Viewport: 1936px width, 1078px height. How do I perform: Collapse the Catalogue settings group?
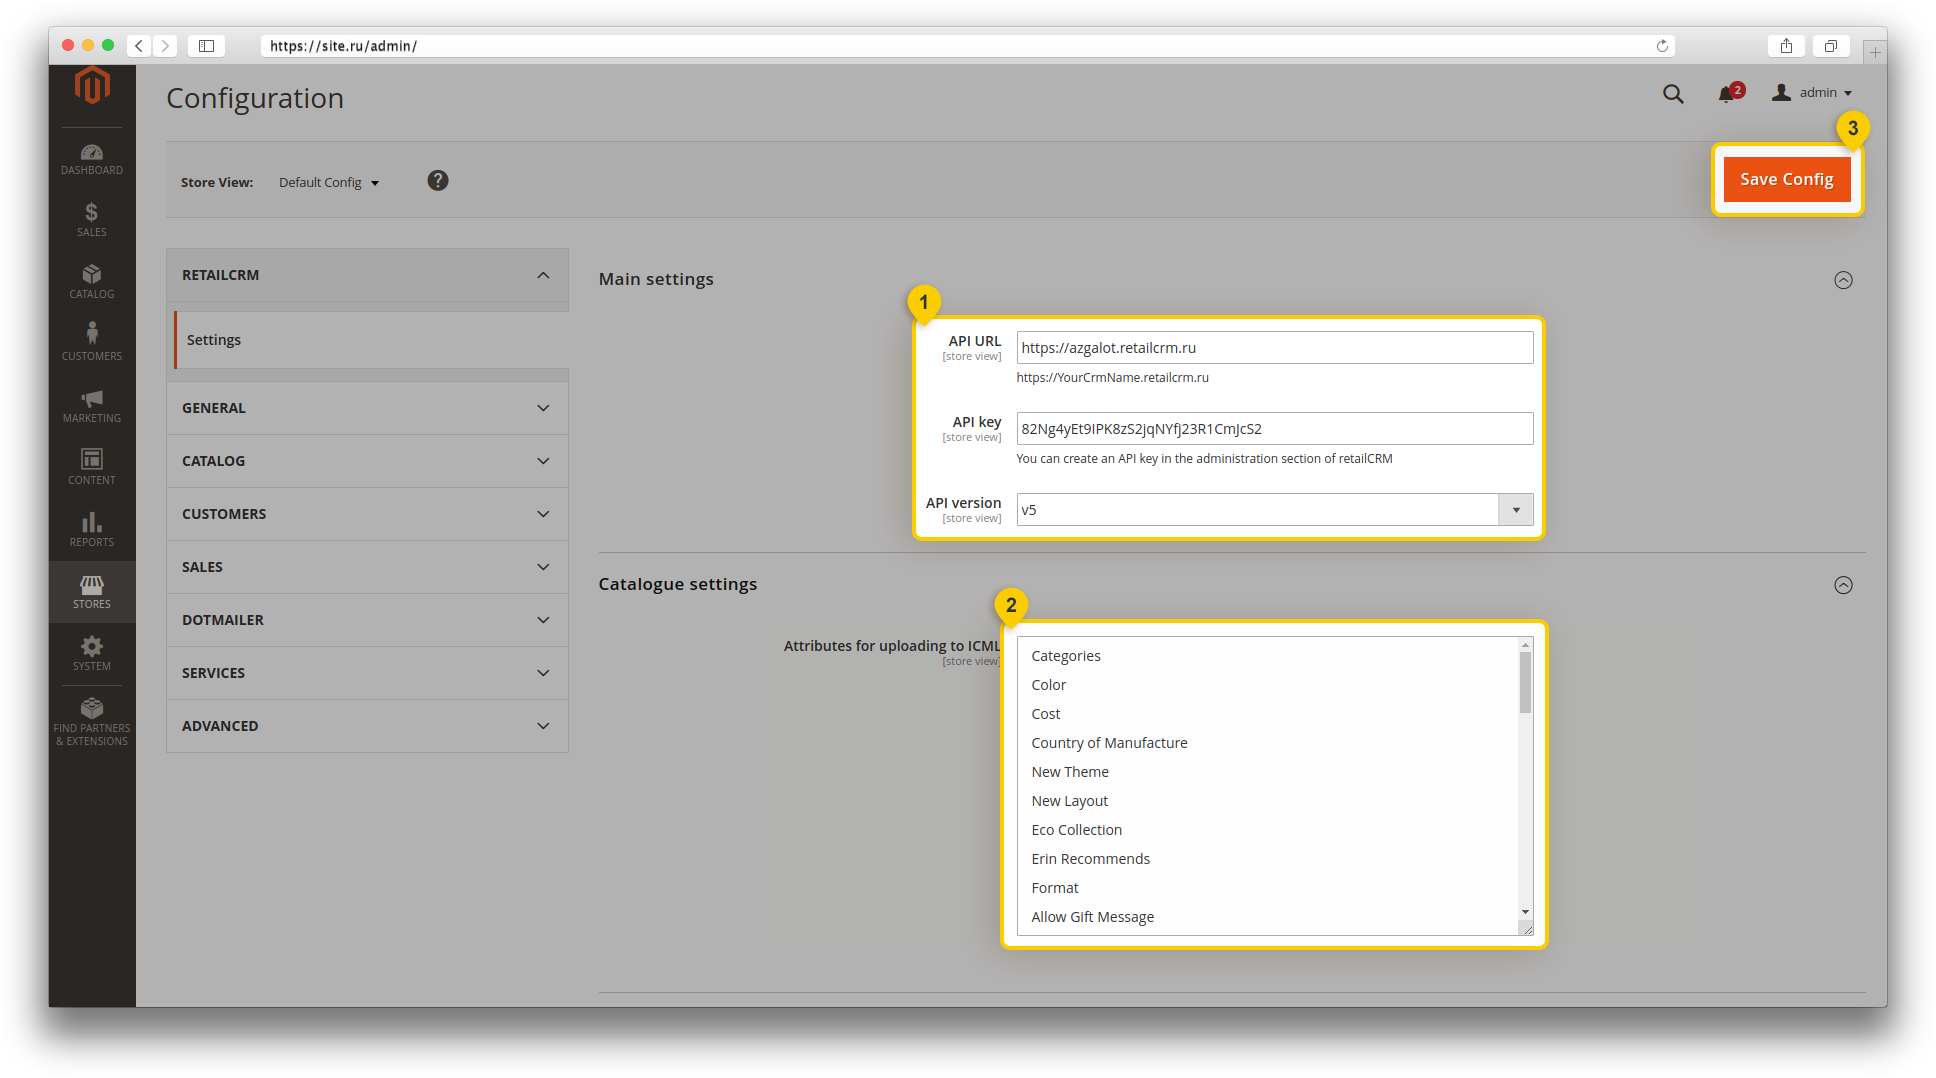pyautogui.click(x=1843, y=585)
